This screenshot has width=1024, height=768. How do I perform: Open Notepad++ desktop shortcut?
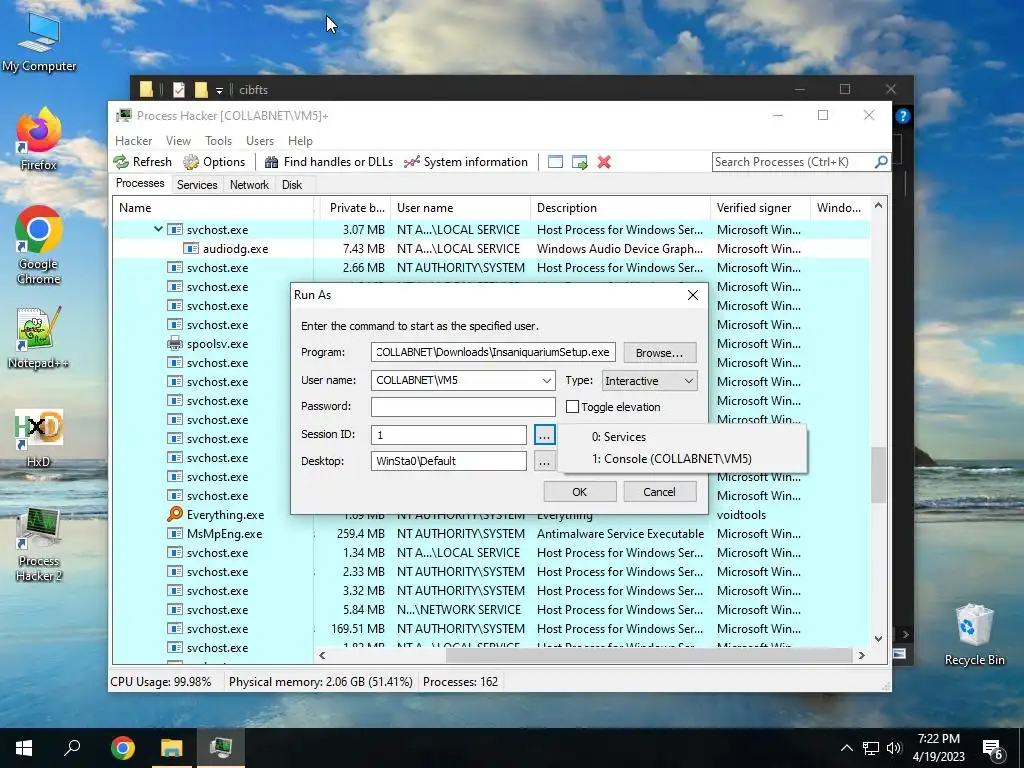(x=39, y=338)
